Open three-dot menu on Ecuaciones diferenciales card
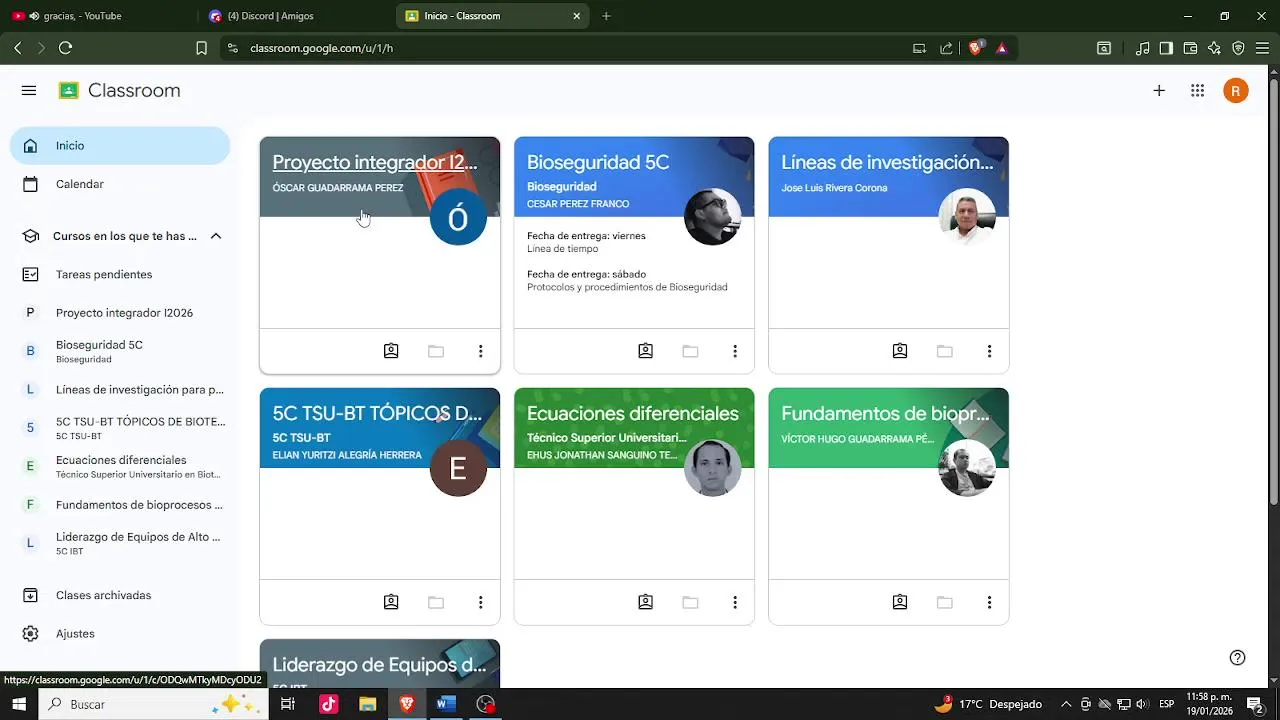Viewport: 1280px width, 720px height. point(735,602)
